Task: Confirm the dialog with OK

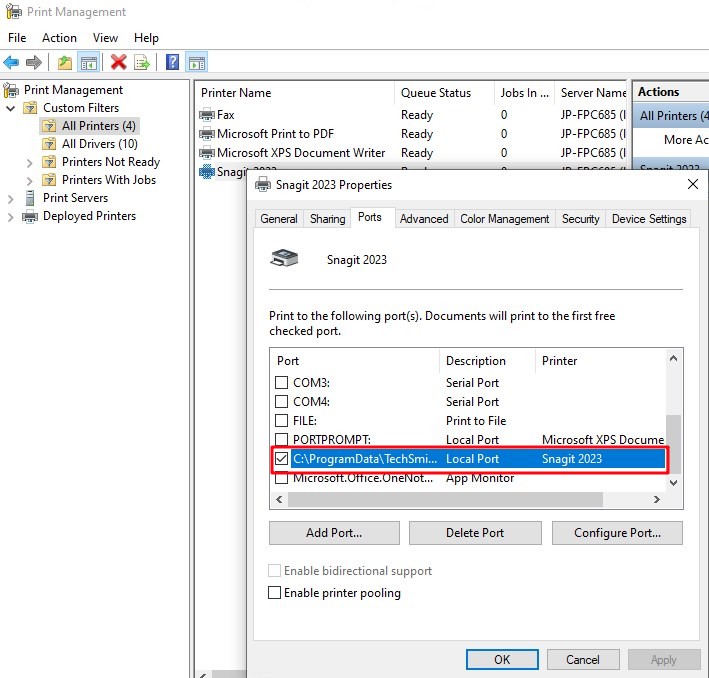Action: coord(502,659)
